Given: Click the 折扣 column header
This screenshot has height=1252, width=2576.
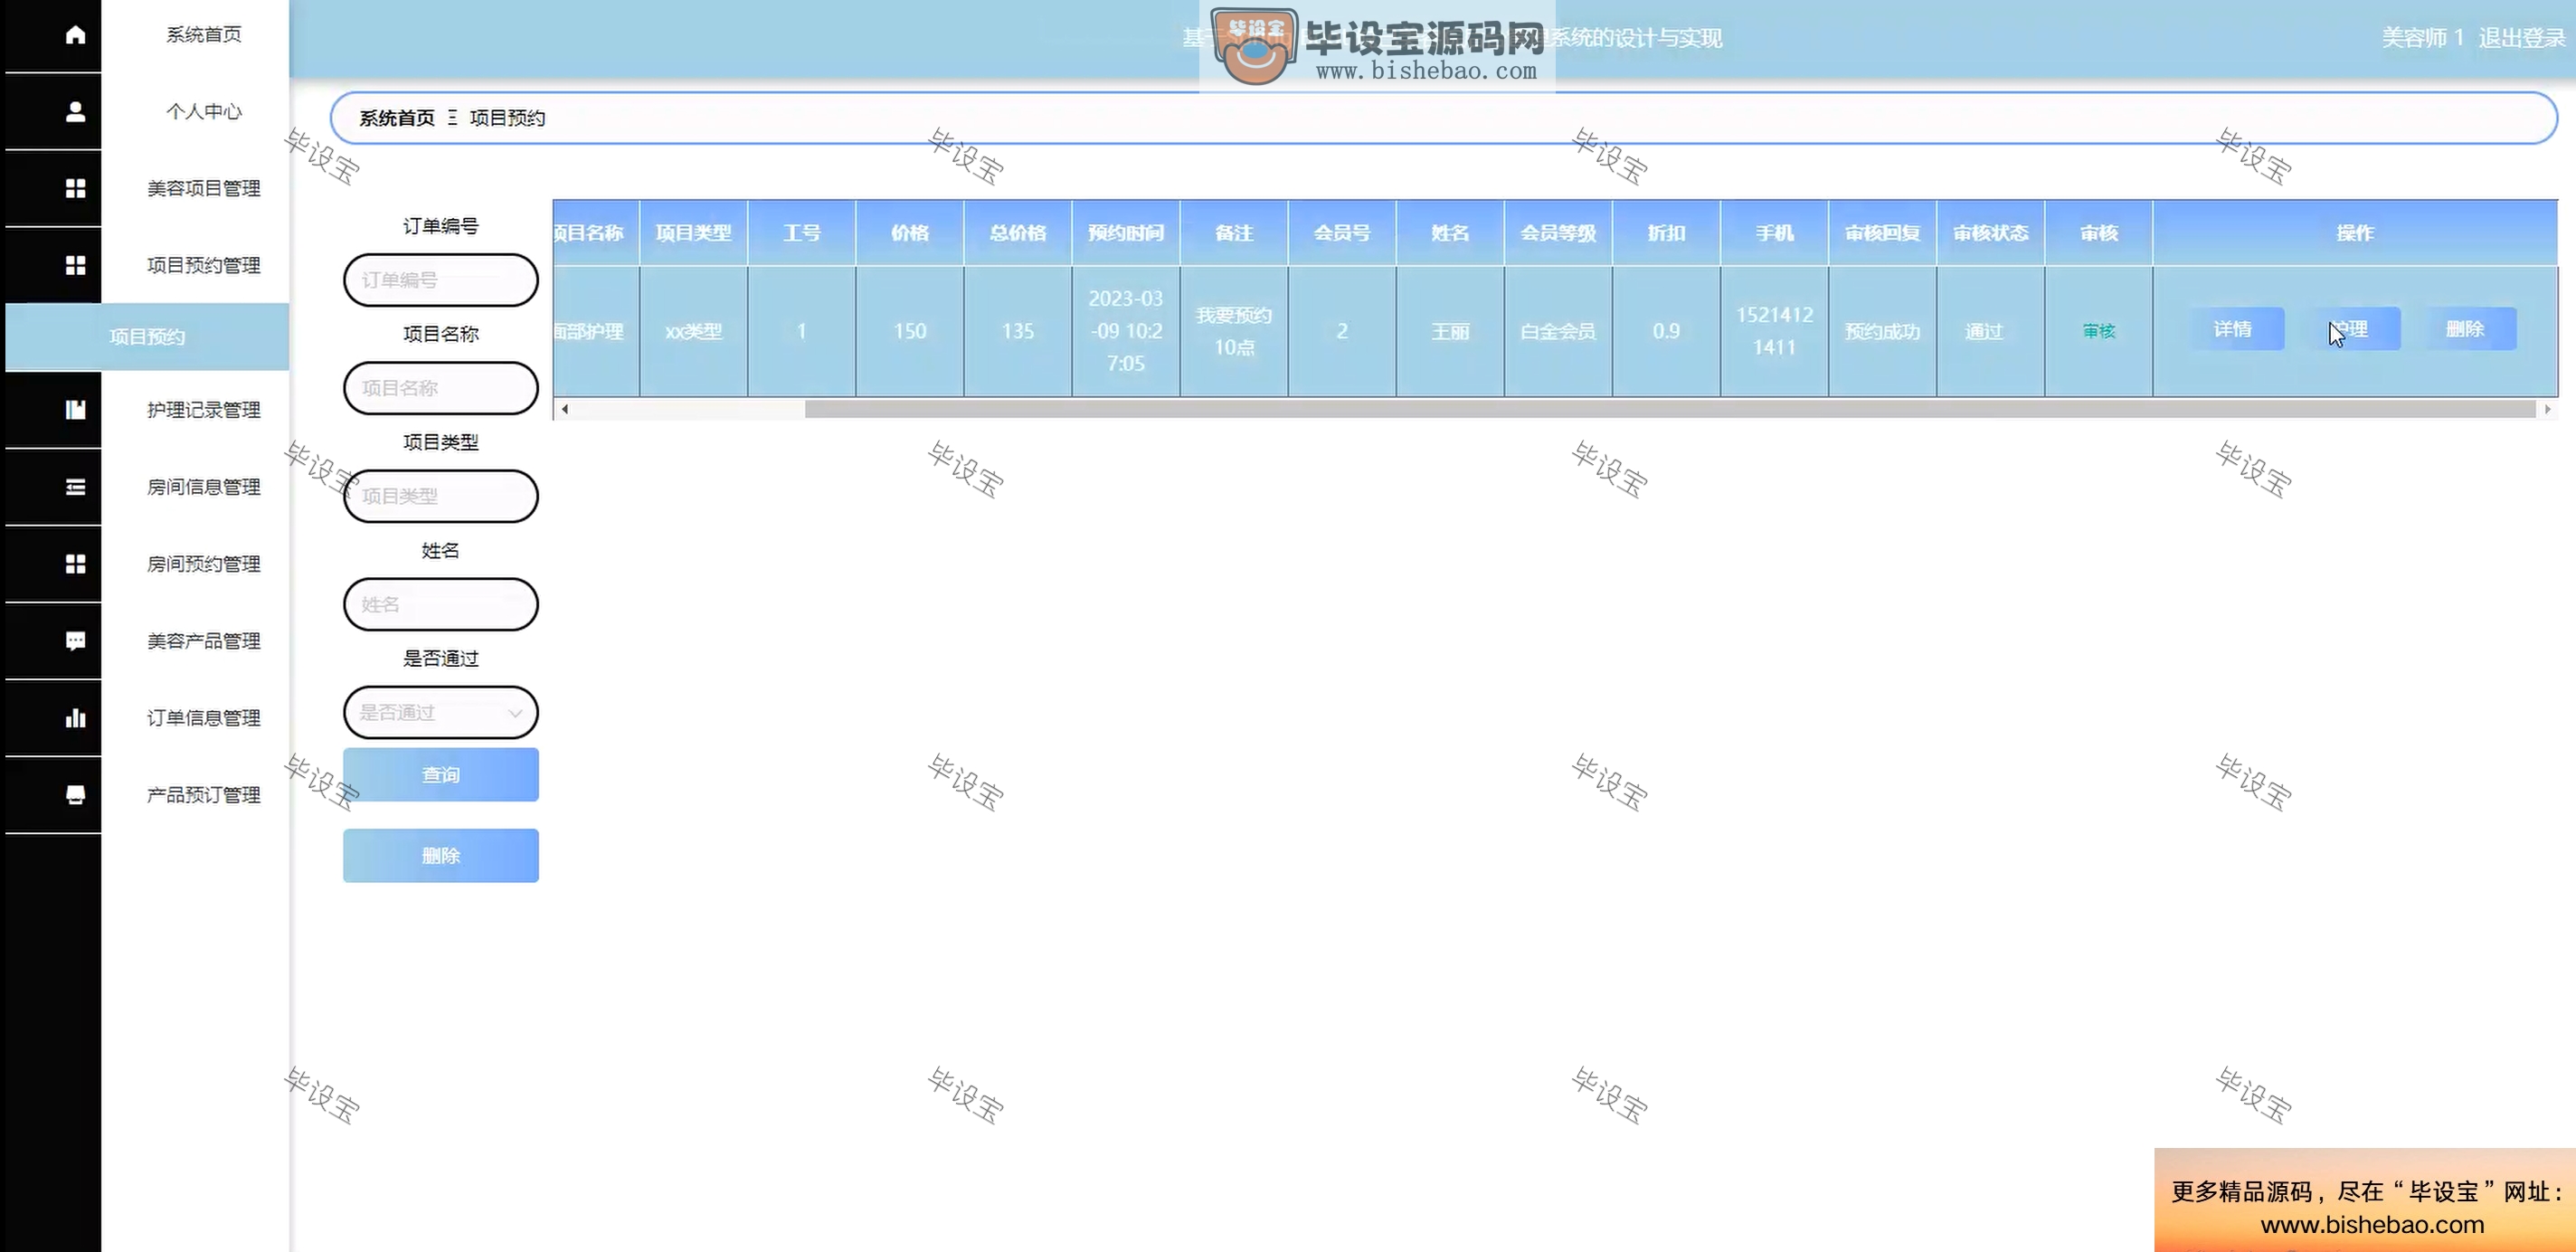Looking at the screenshot, I should (x=1667, y=233).
